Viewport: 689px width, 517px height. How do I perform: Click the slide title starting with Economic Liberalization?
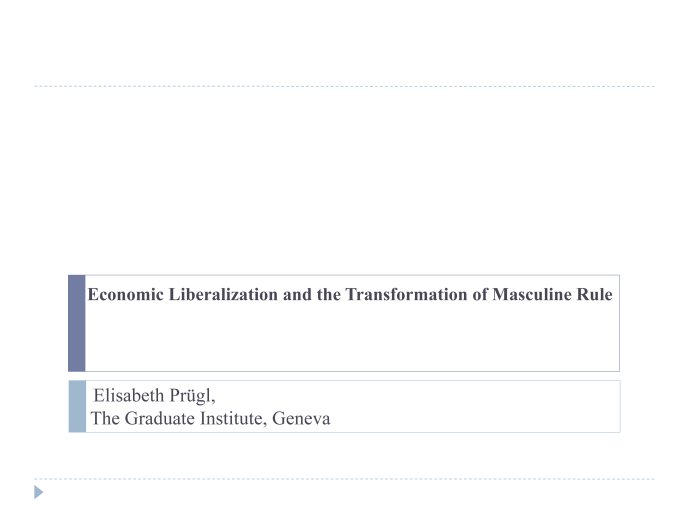click(x=350, y=294)
